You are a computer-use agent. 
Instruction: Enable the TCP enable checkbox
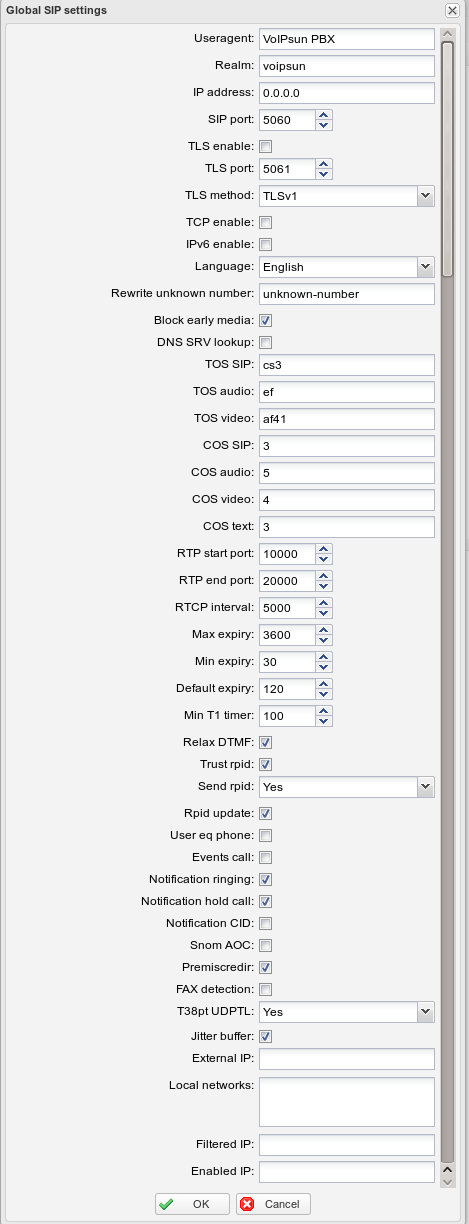click(x=266, y=222)
